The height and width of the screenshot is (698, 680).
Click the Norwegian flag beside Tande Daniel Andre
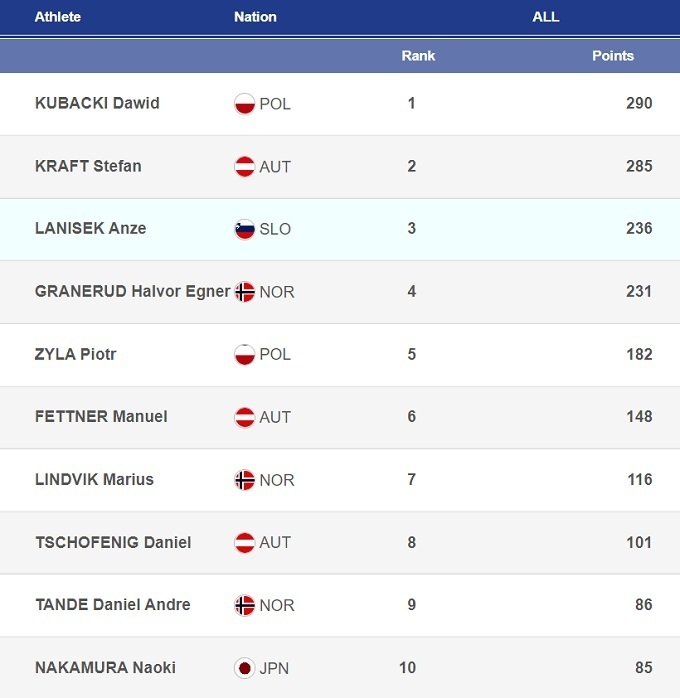click(245, 605)
